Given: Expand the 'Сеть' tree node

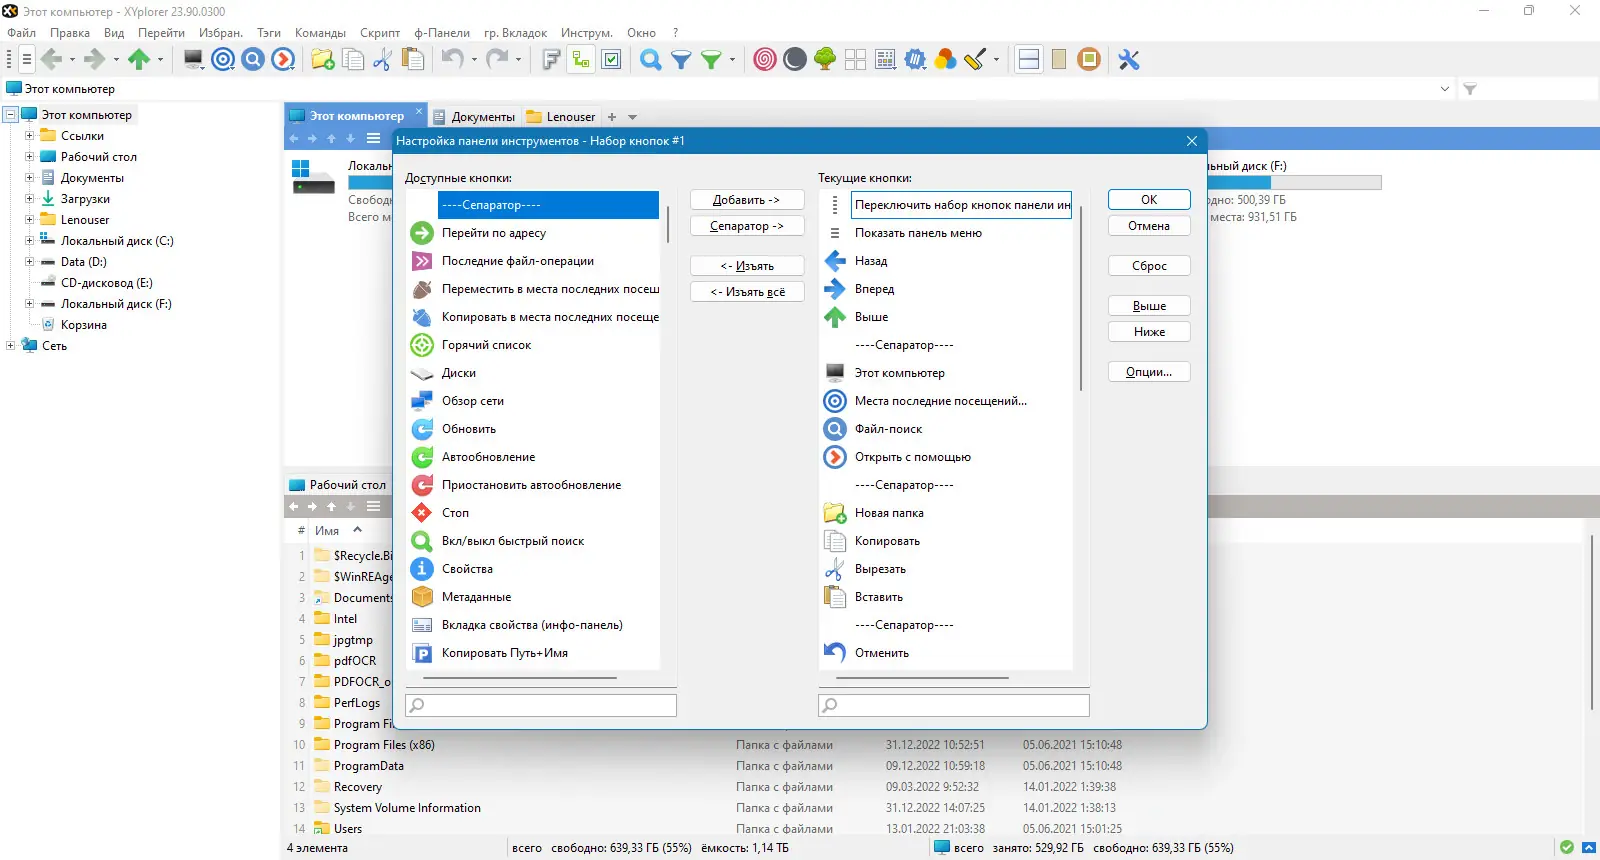Looking at the screenshot, I should click(x=10, y=346).
